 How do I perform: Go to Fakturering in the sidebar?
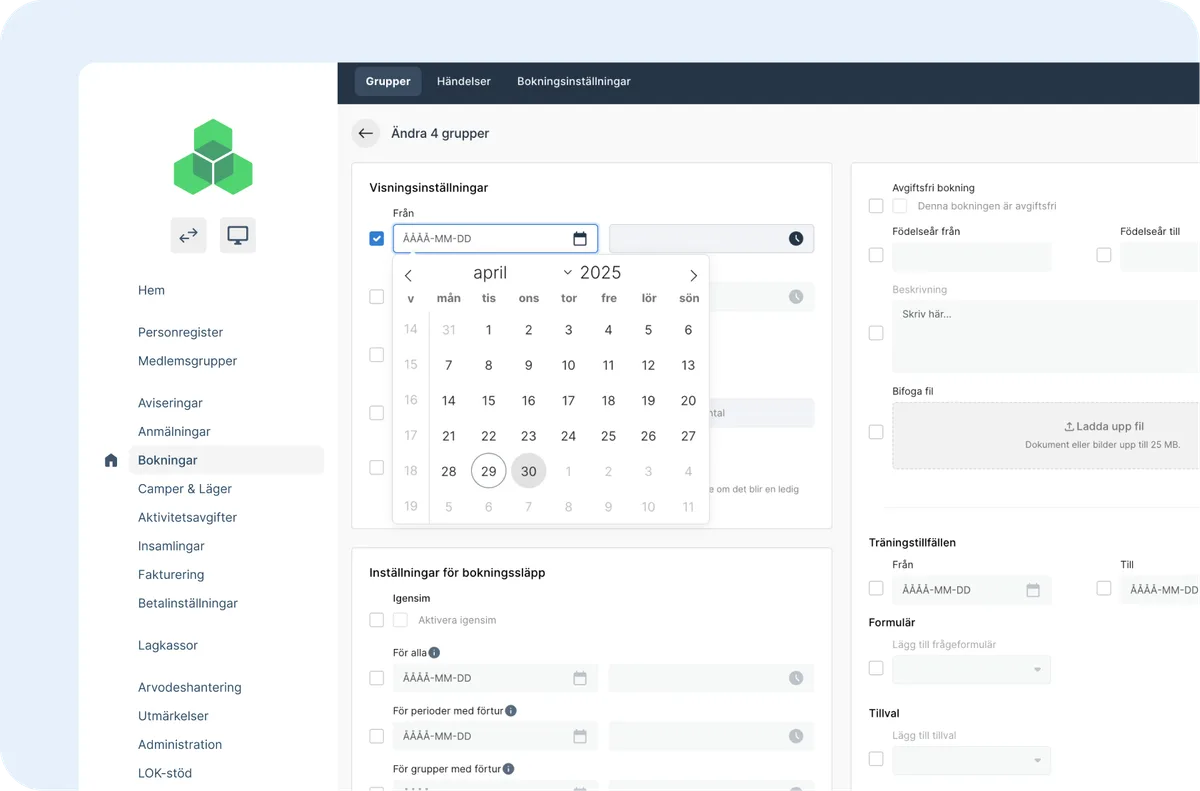point(171,575)
